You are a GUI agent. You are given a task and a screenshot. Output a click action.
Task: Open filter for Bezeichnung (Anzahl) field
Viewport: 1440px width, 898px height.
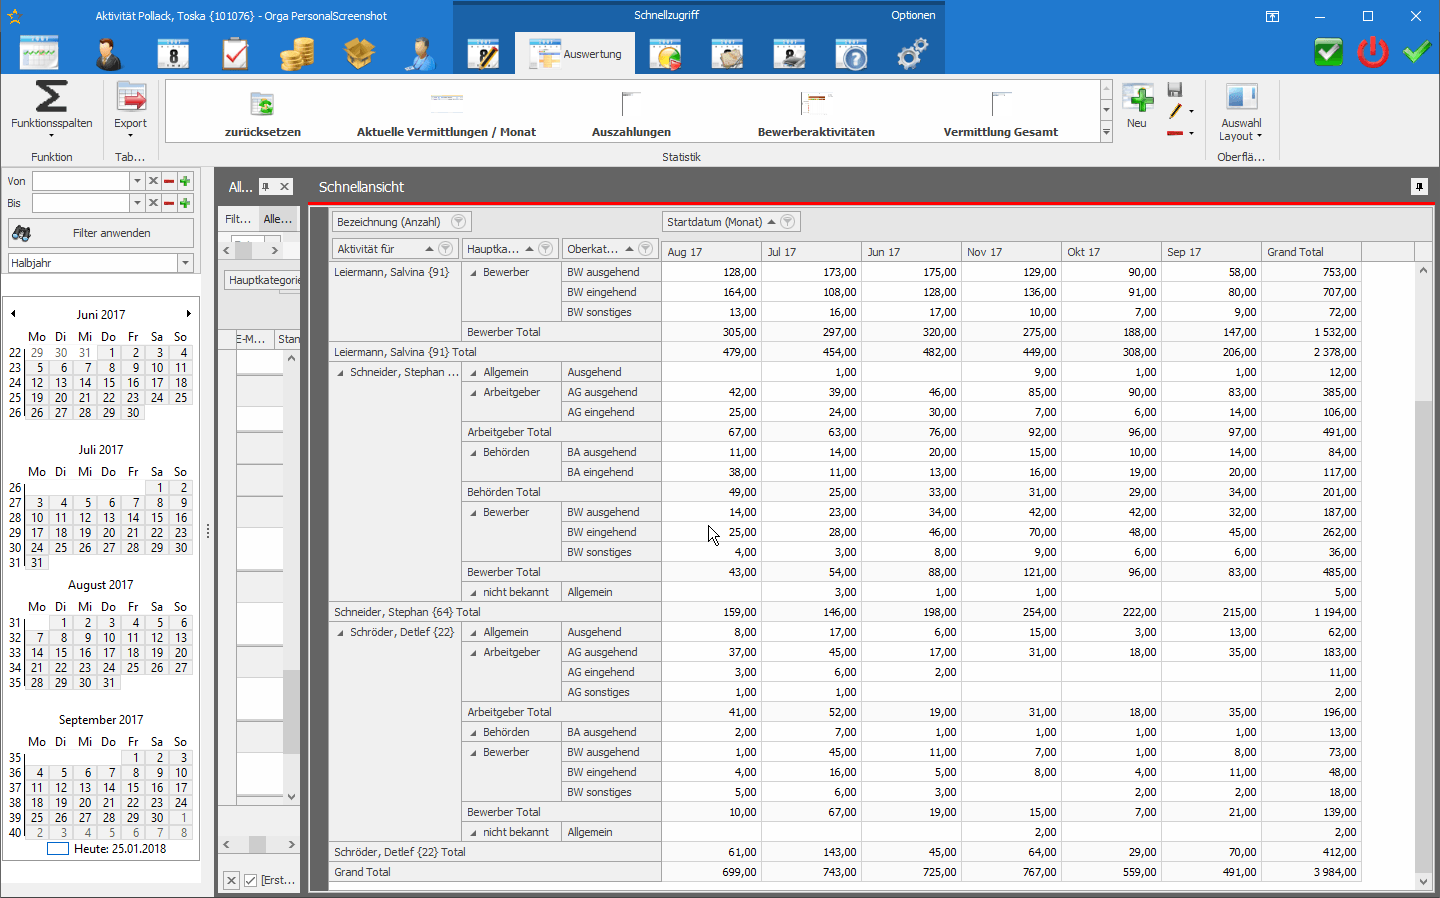pyautogui.click(x=458, y=222)
